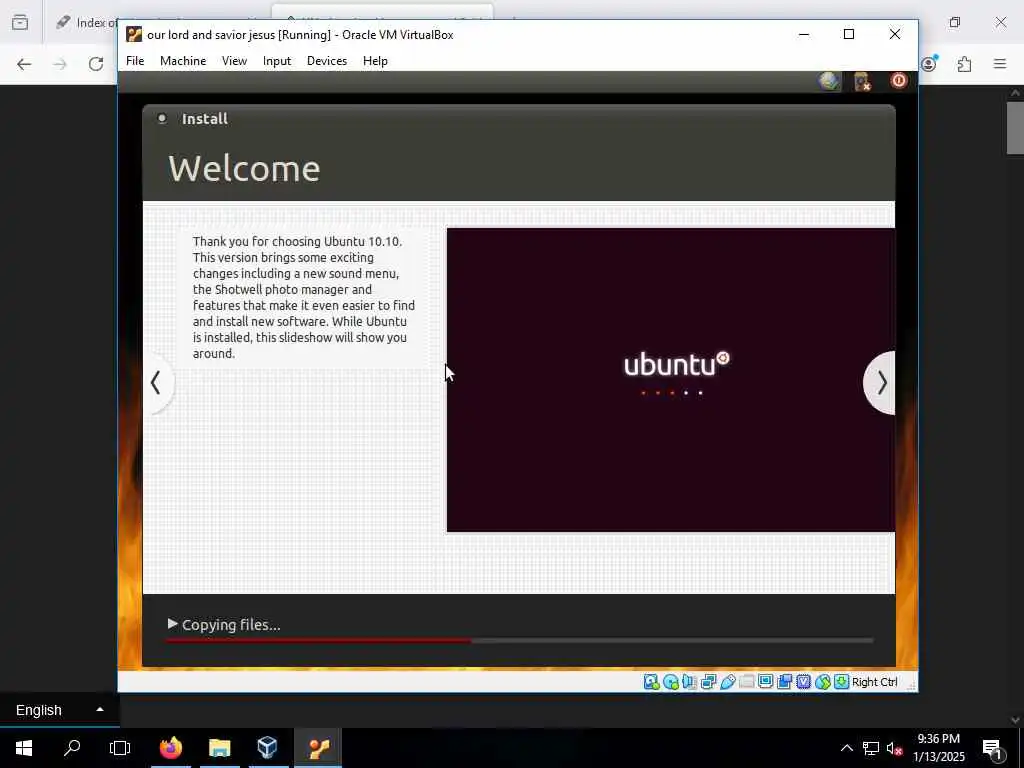This screenshot has width=1024, height=768.
Task: Open File Explorer from the taskbar
Action: tap(219, 748)
